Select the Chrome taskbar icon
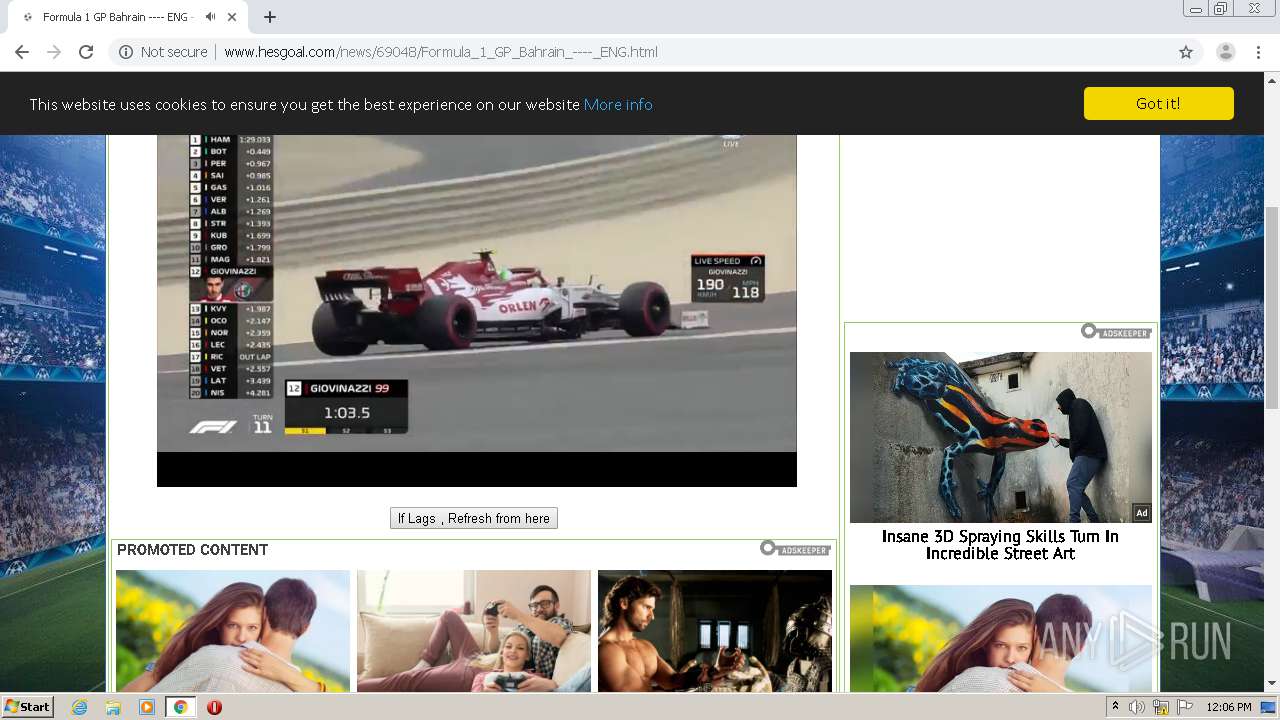The height and width of the screenshot is (720, 1280). [x=180, y=707]
